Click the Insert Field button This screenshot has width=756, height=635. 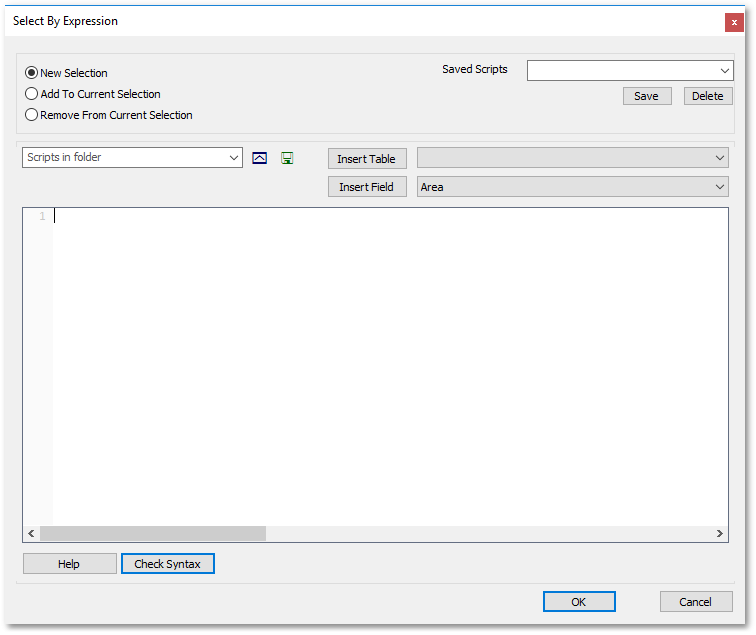coord(367,187)
